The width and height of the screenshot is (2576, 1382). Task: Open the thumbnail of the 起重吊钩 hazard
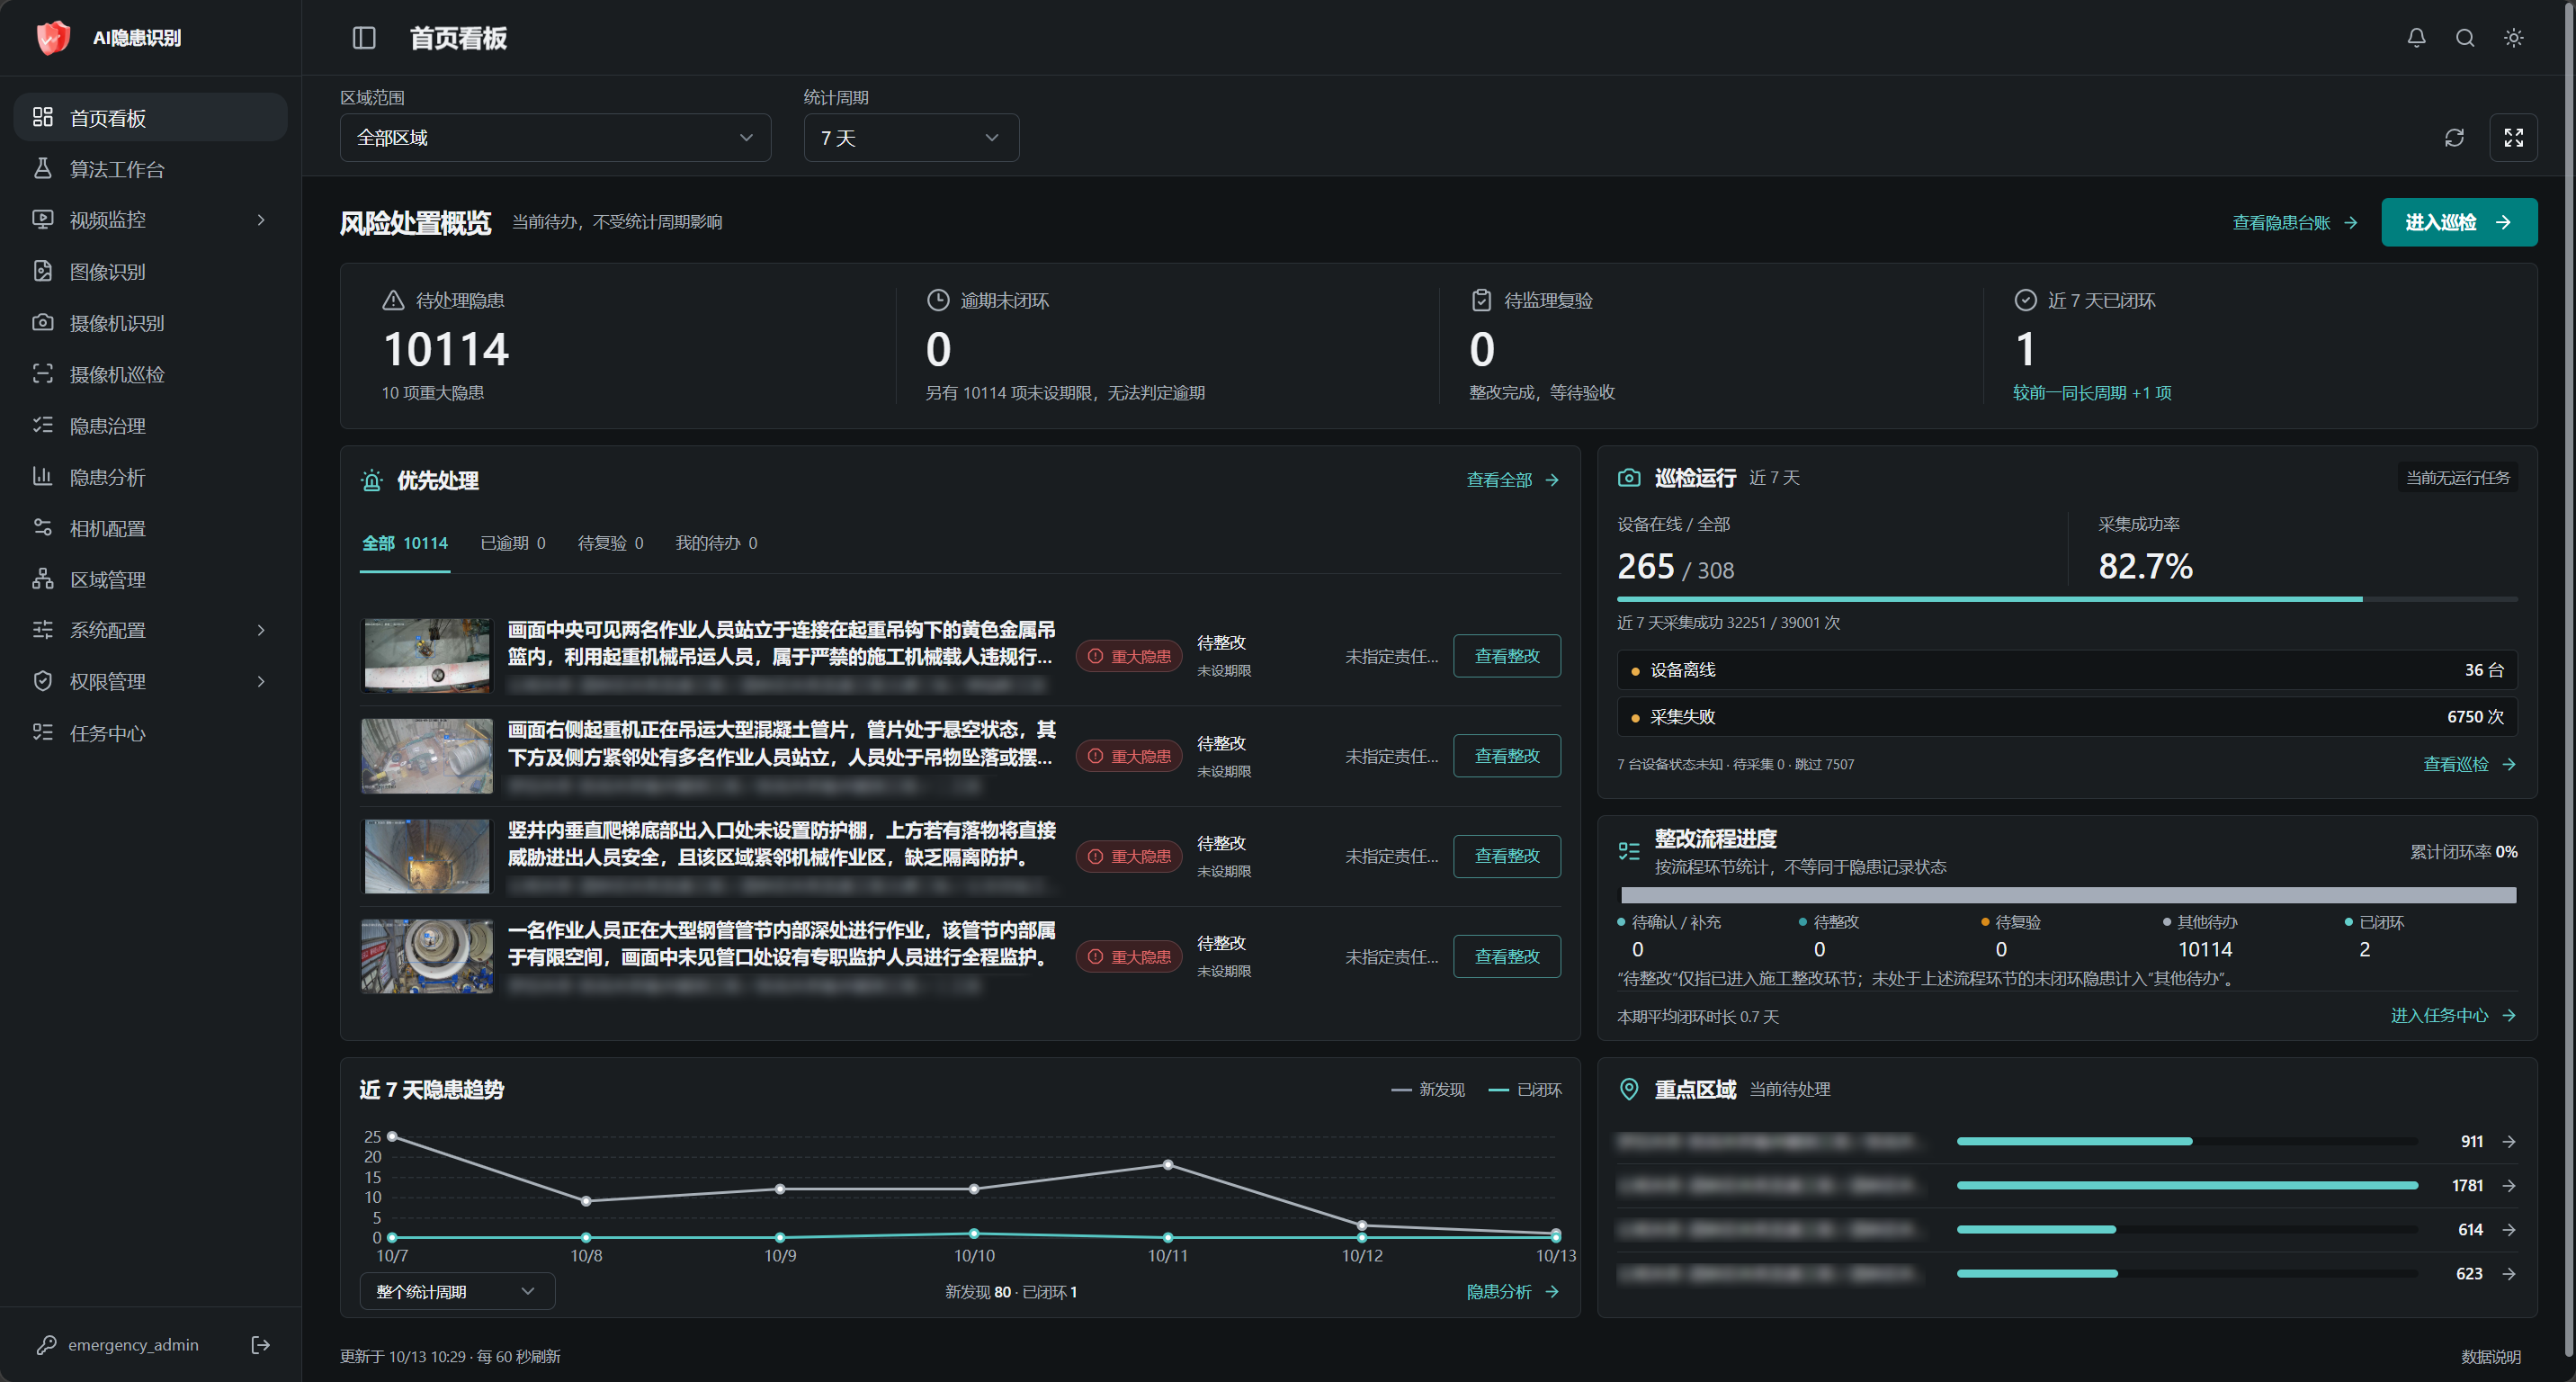[x=427, y=655]
